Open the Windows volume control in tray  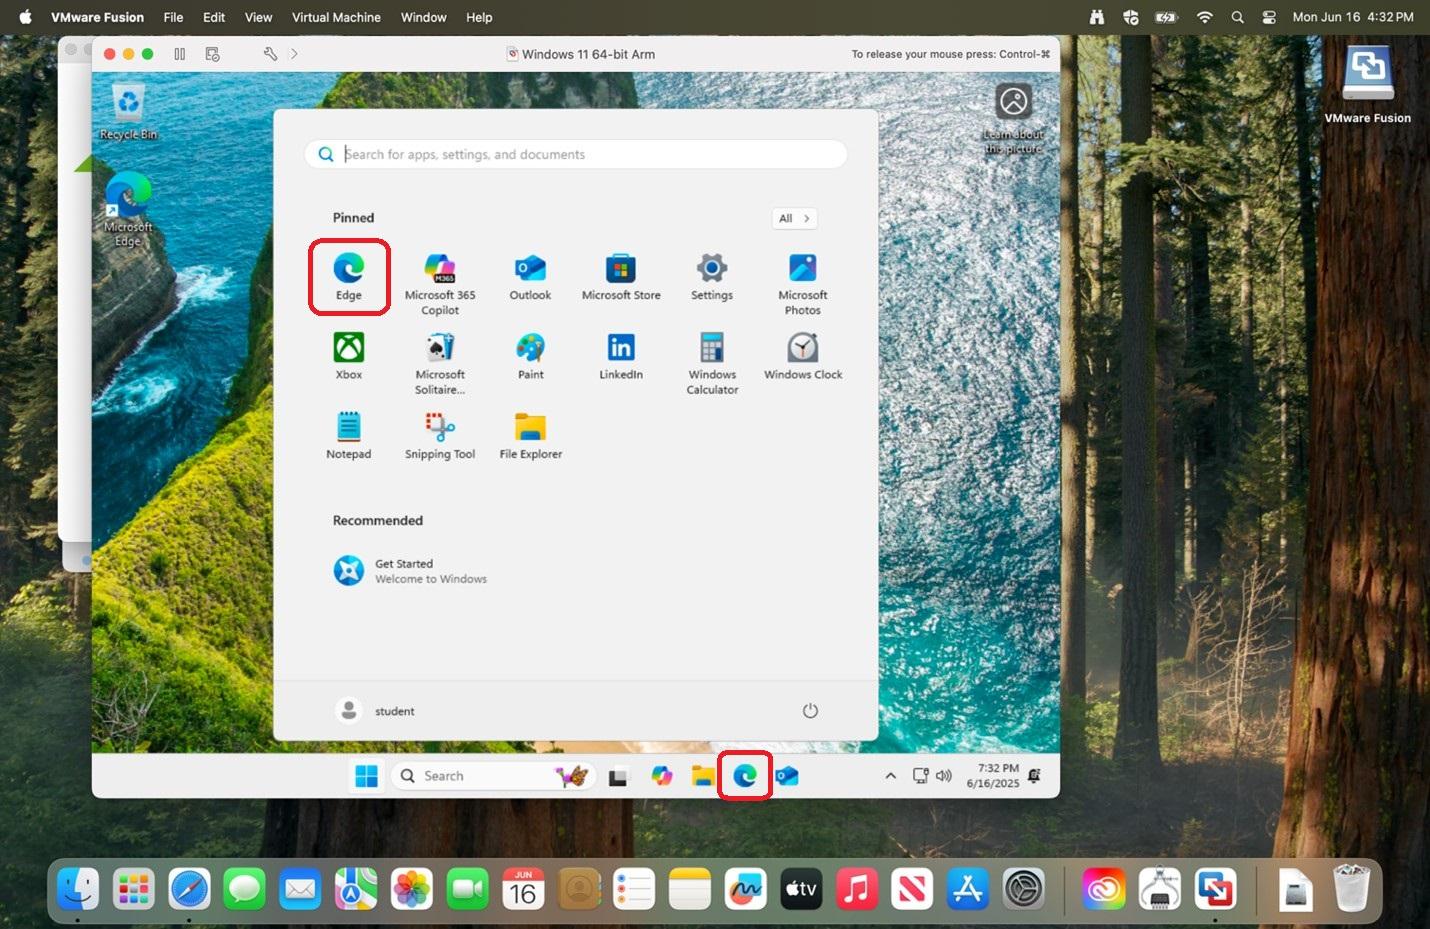point(944,776)
